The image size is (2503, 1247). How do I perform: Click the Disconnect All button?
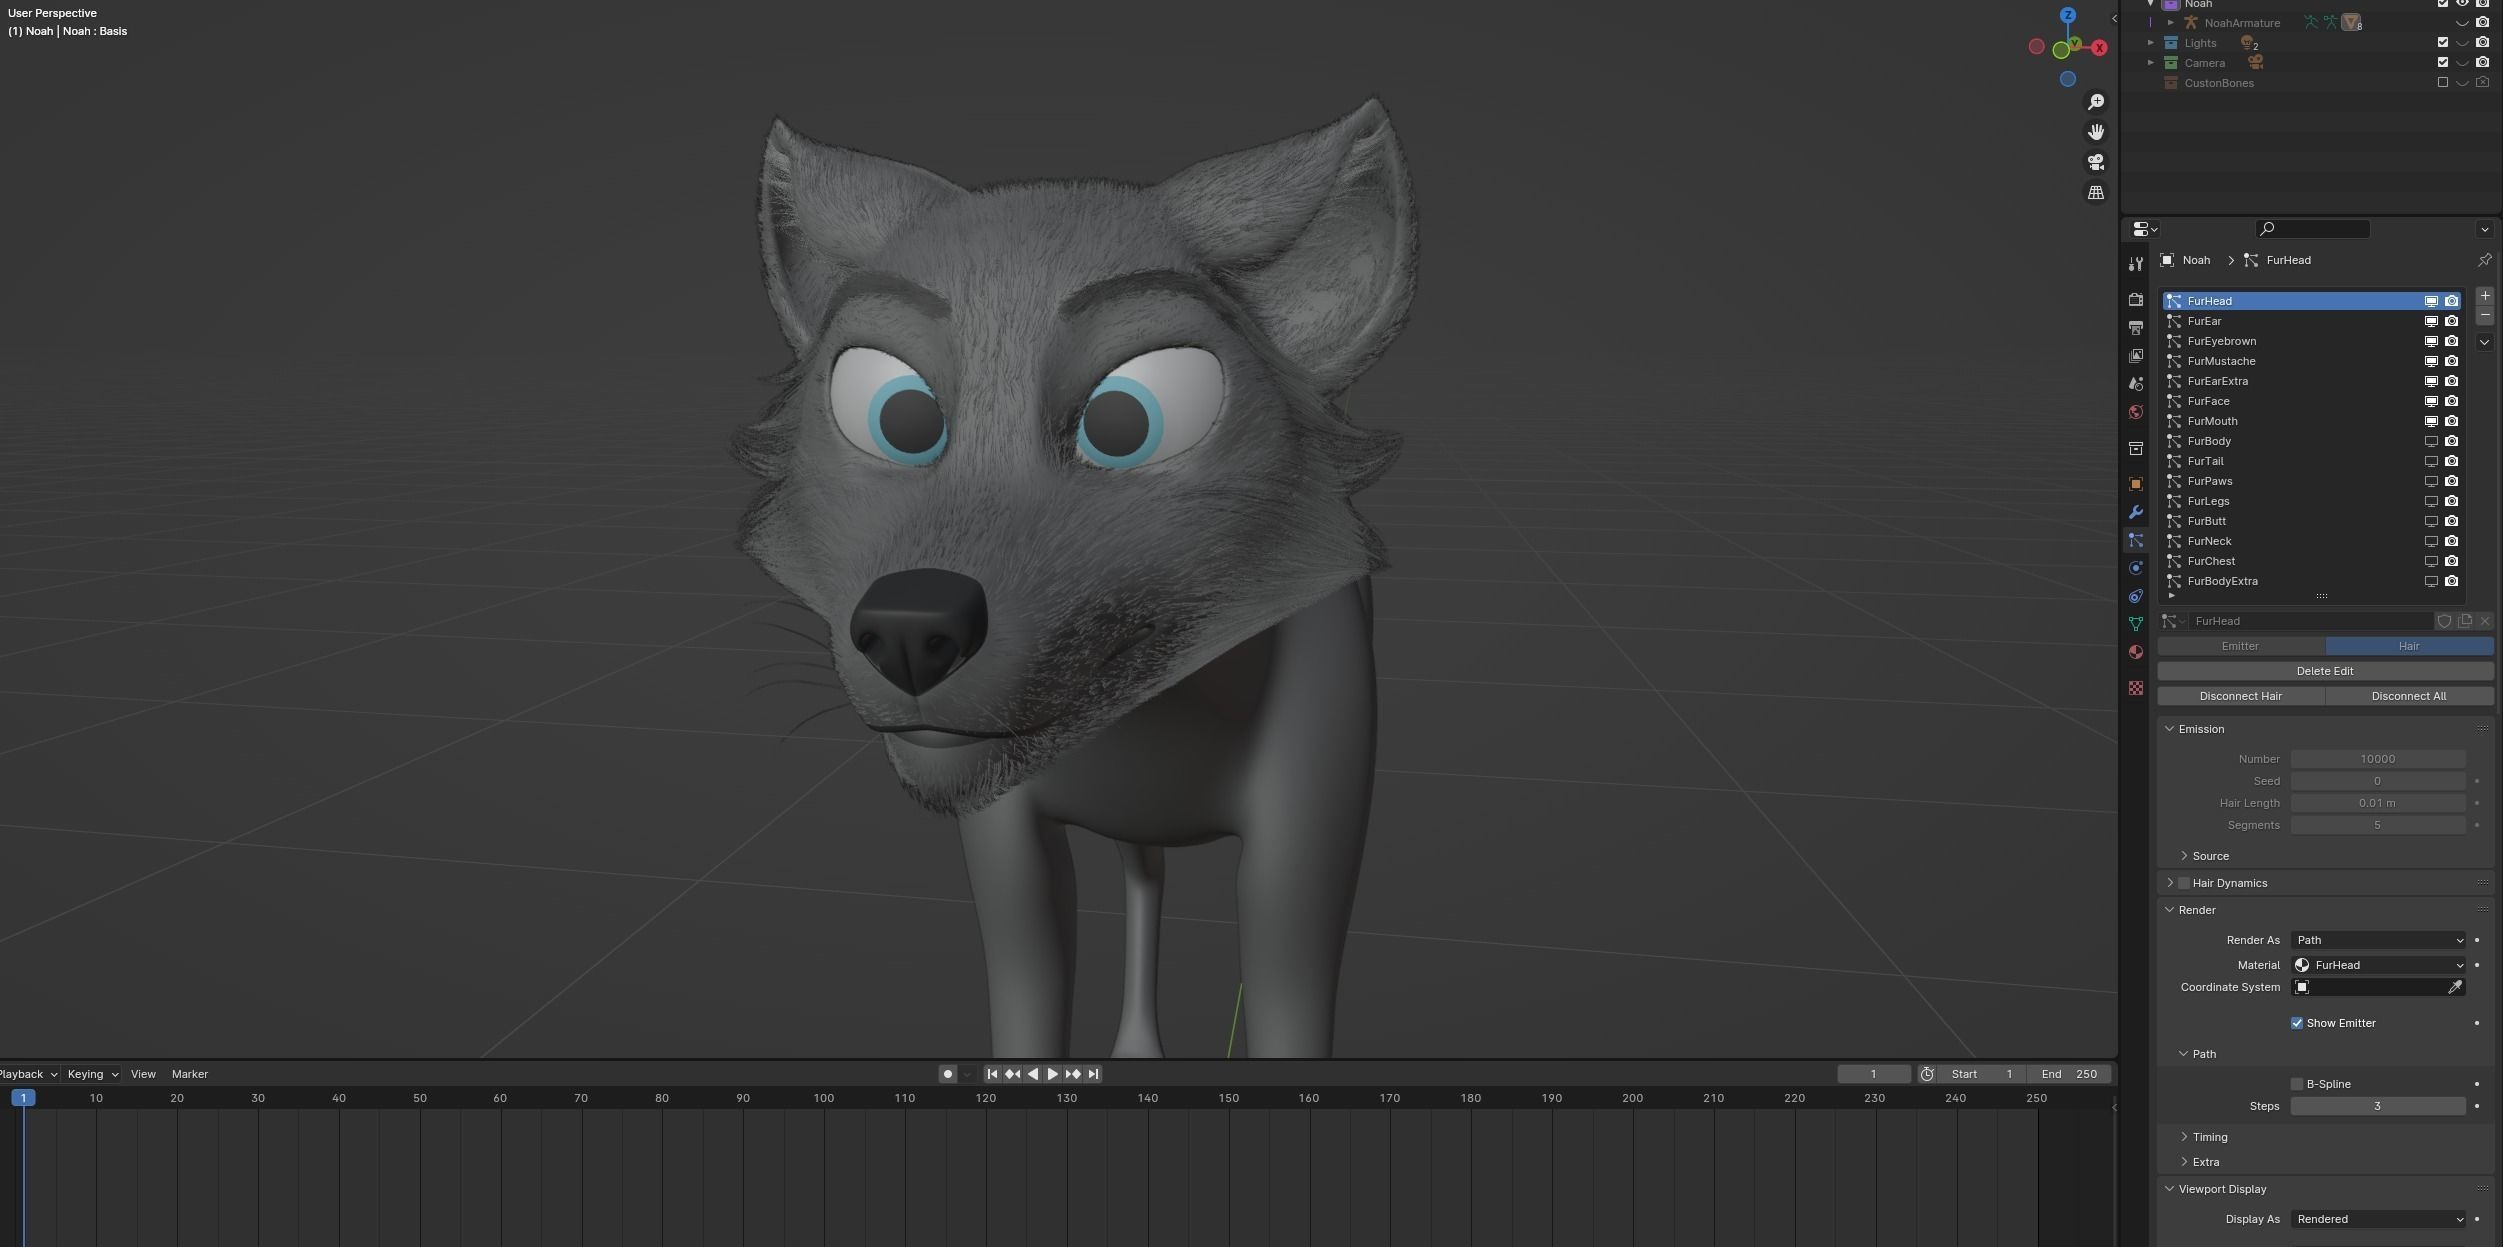pos(2409,696)
